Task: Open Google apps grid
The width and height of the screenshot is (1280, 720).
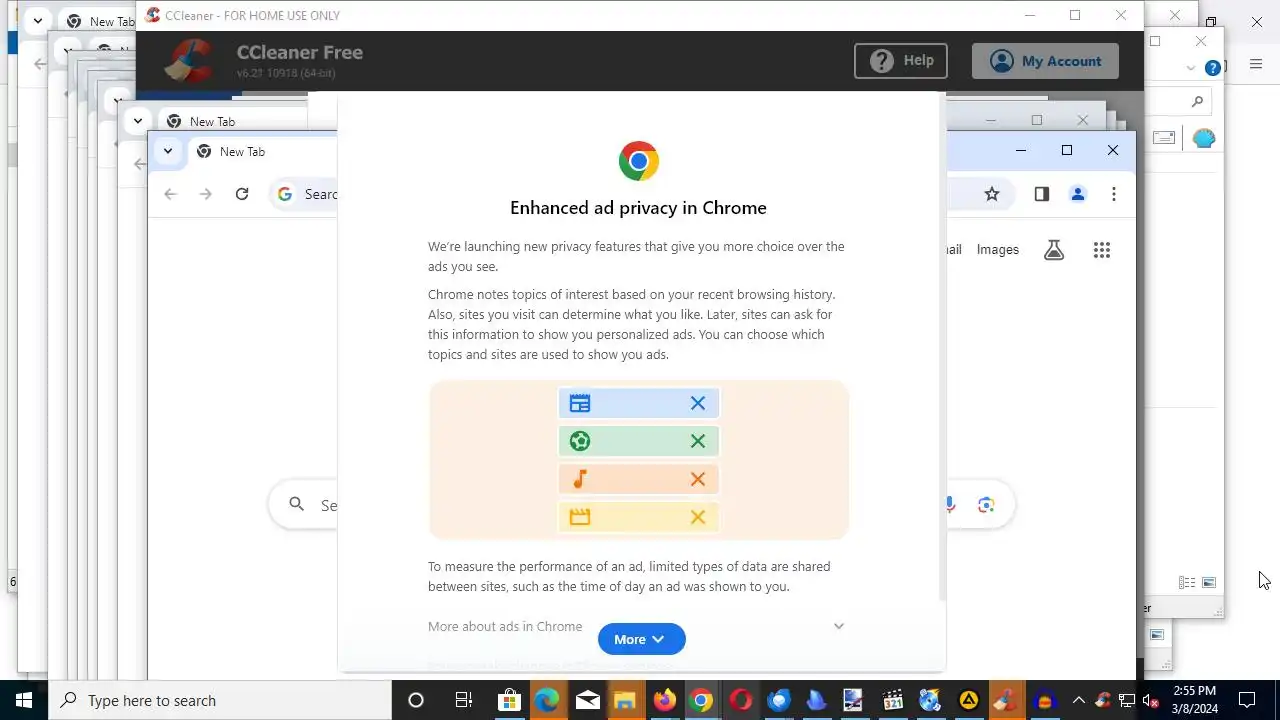Action: tap(1102, 250)
